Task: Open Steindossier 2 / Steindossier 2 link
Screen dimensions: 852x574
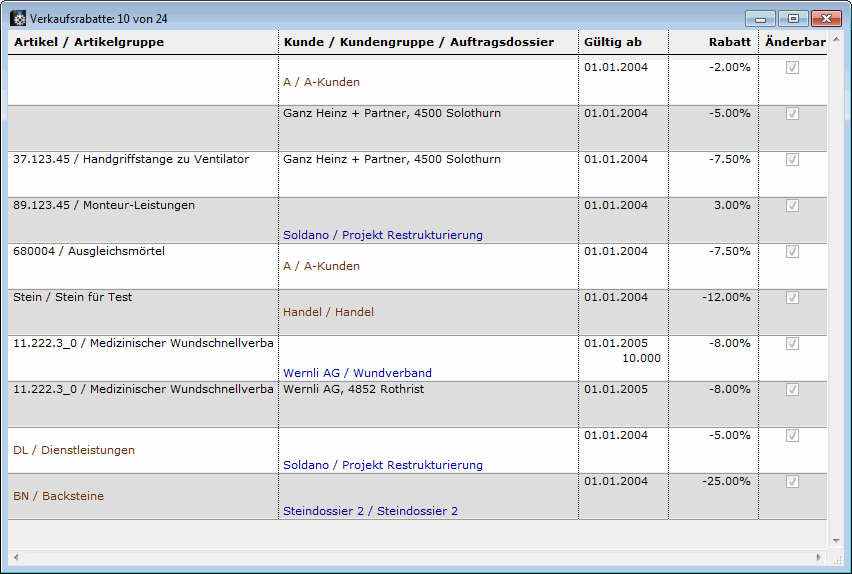Action: (x=370, y=511)
